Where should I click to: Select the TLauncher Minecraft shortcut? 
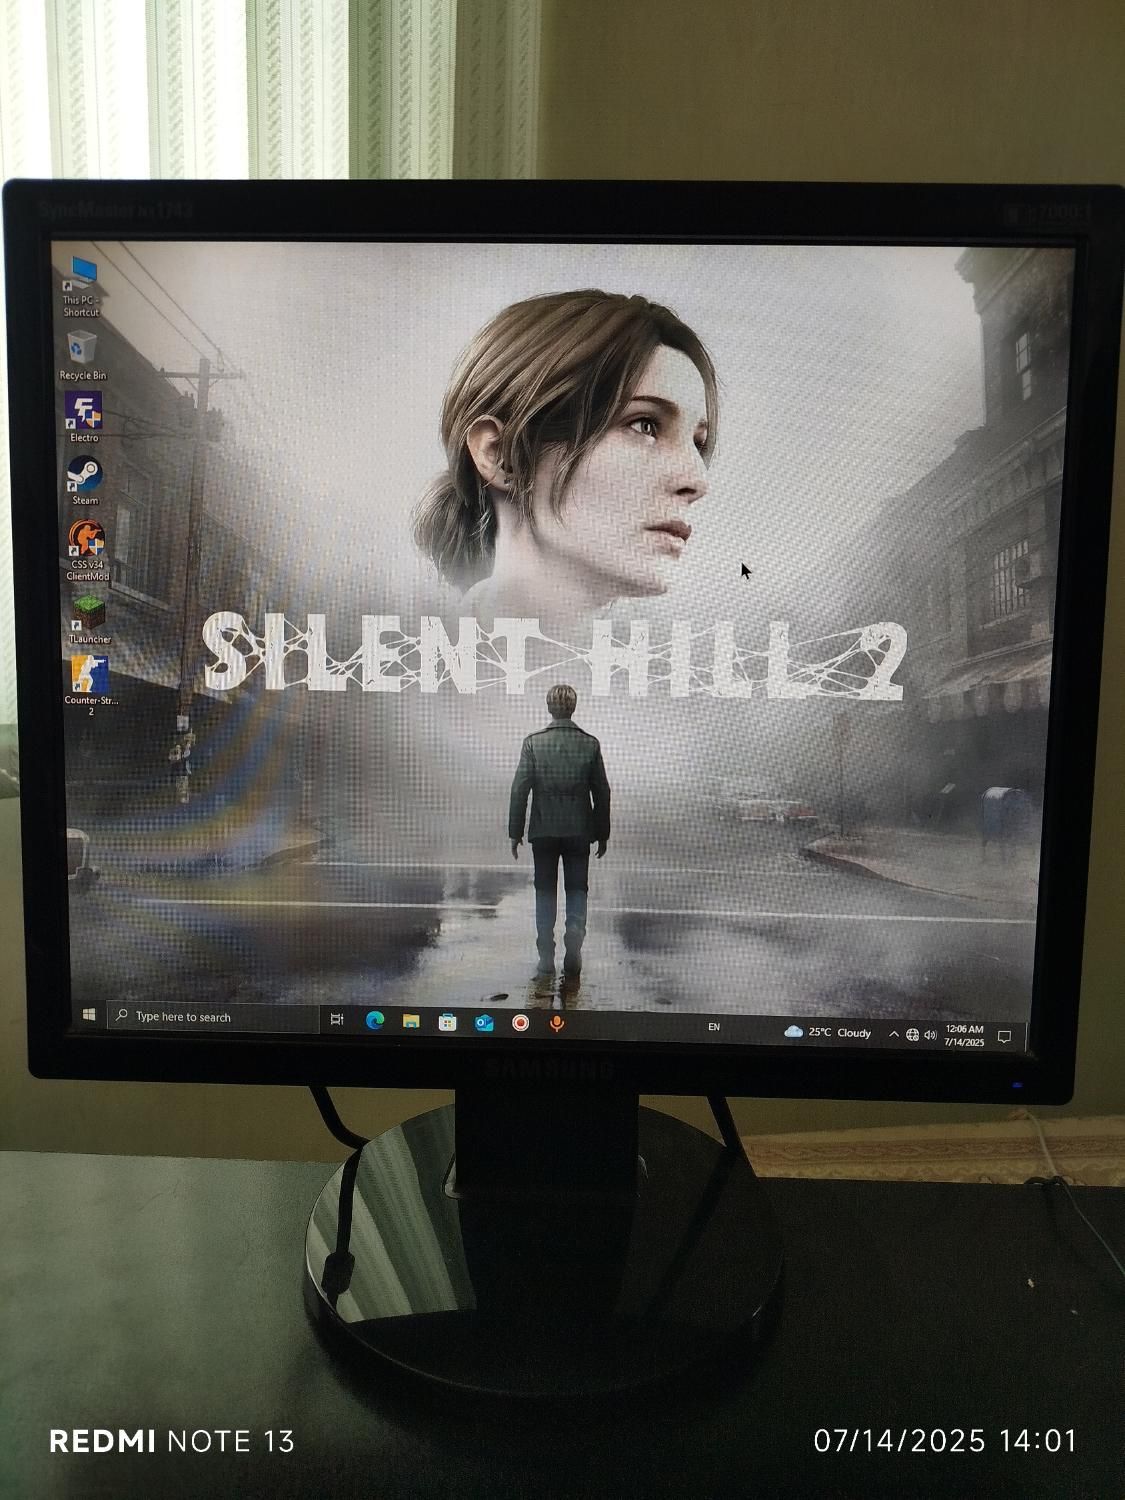(89, 619)
